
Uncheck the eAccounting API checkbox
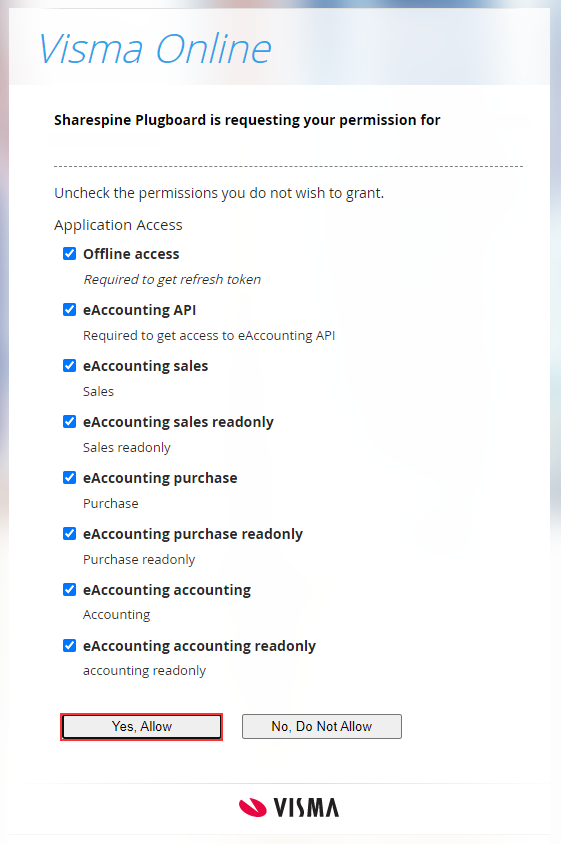click(69, 310)
